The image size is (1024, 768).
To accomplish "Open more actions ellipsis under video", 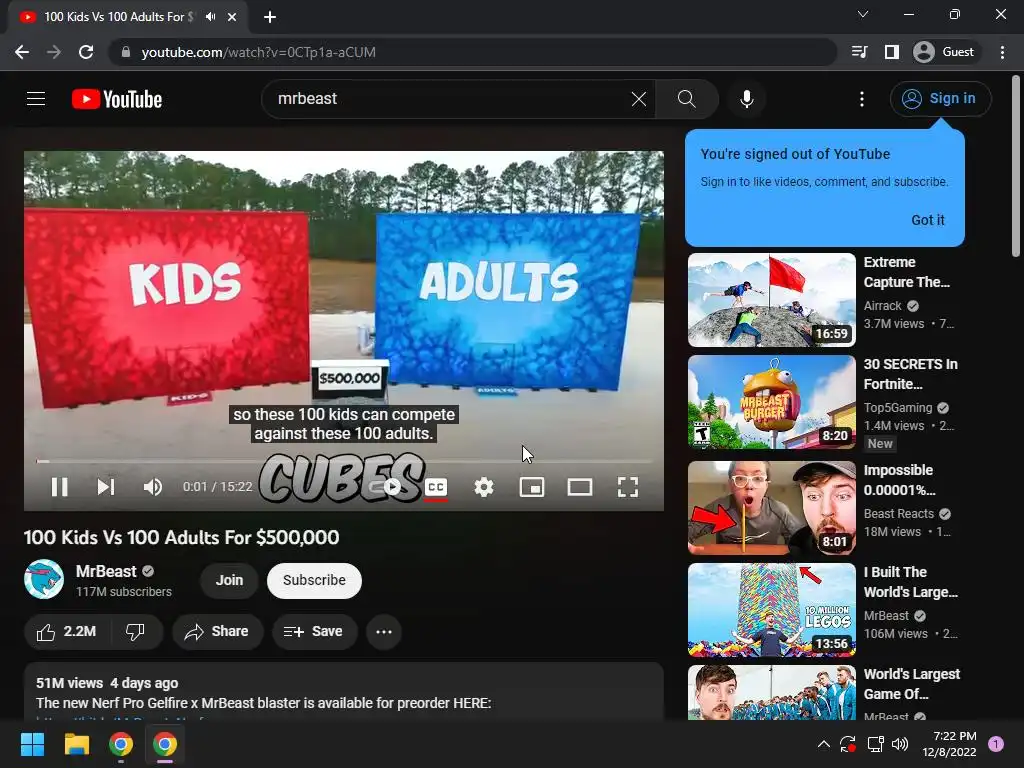I will click(x=383, y=632).
